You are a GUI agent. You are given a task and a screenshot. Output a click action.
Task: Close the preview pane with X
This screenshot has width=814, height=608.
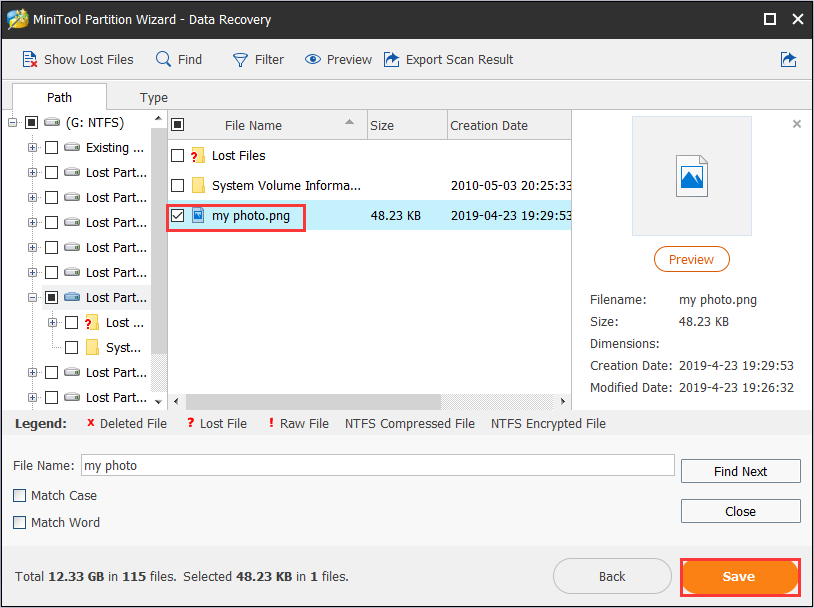pos(796,124)
